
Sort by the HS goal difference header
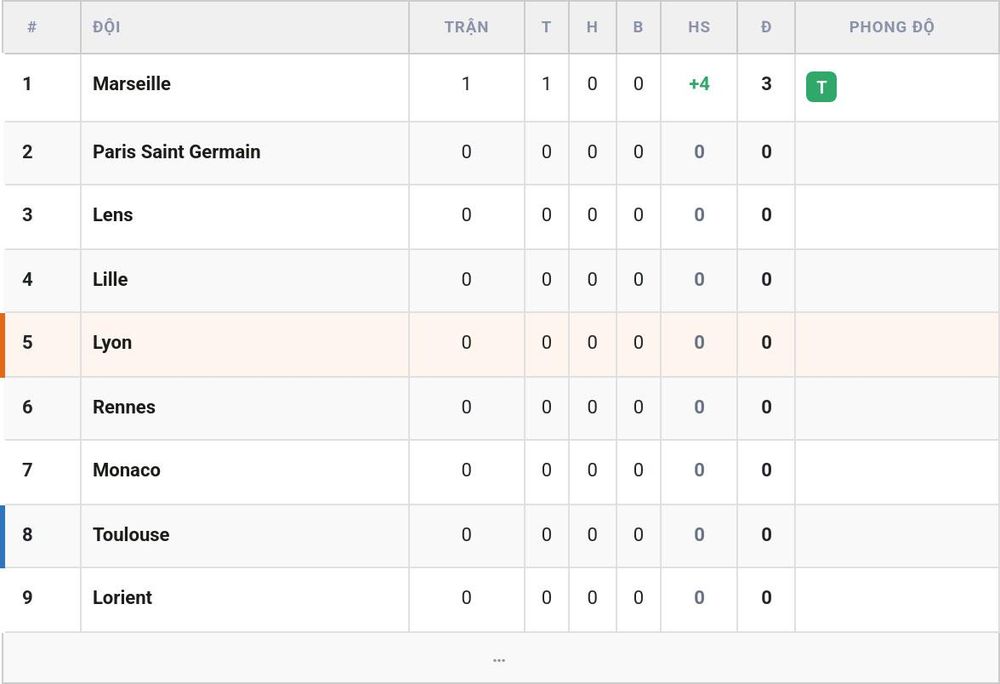pos(699,27)
